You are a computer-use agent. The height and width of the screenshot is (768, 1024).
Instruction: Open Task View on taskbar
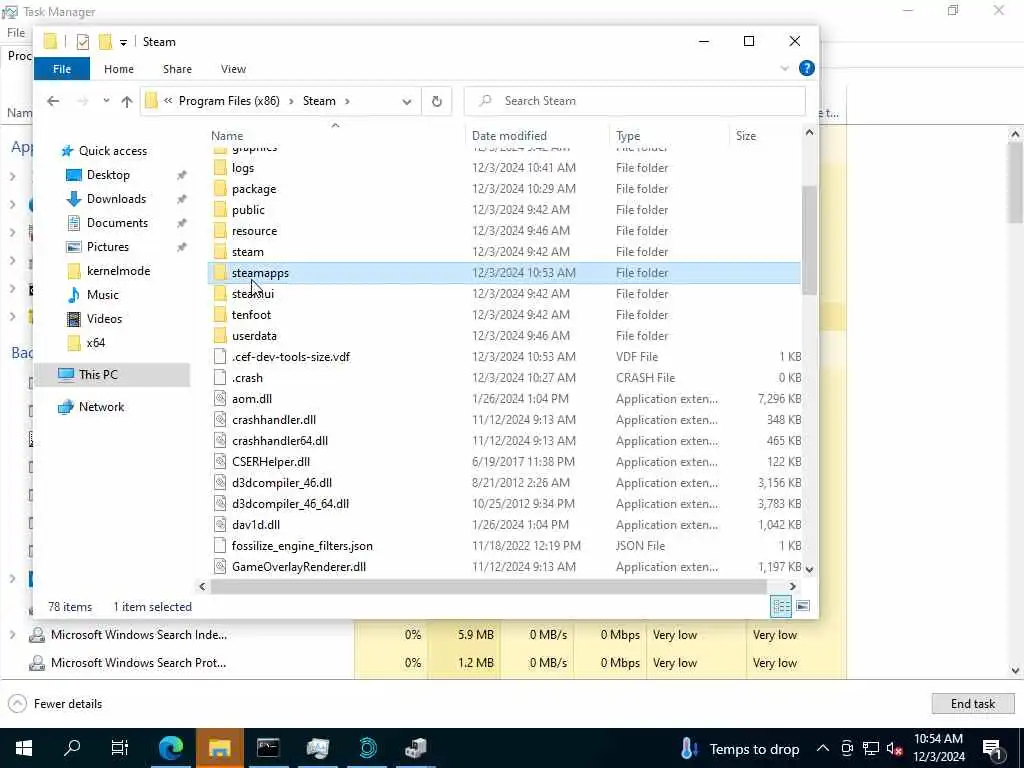[120, 748]
